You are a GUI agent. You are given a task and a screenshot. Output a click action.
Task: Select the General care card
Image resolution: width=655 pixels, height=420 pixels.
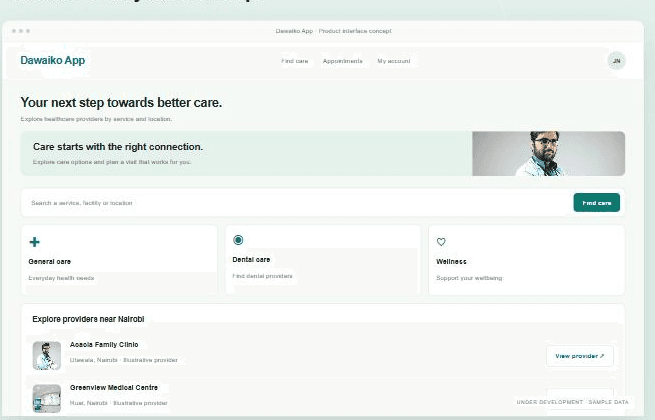pos(119,260)
